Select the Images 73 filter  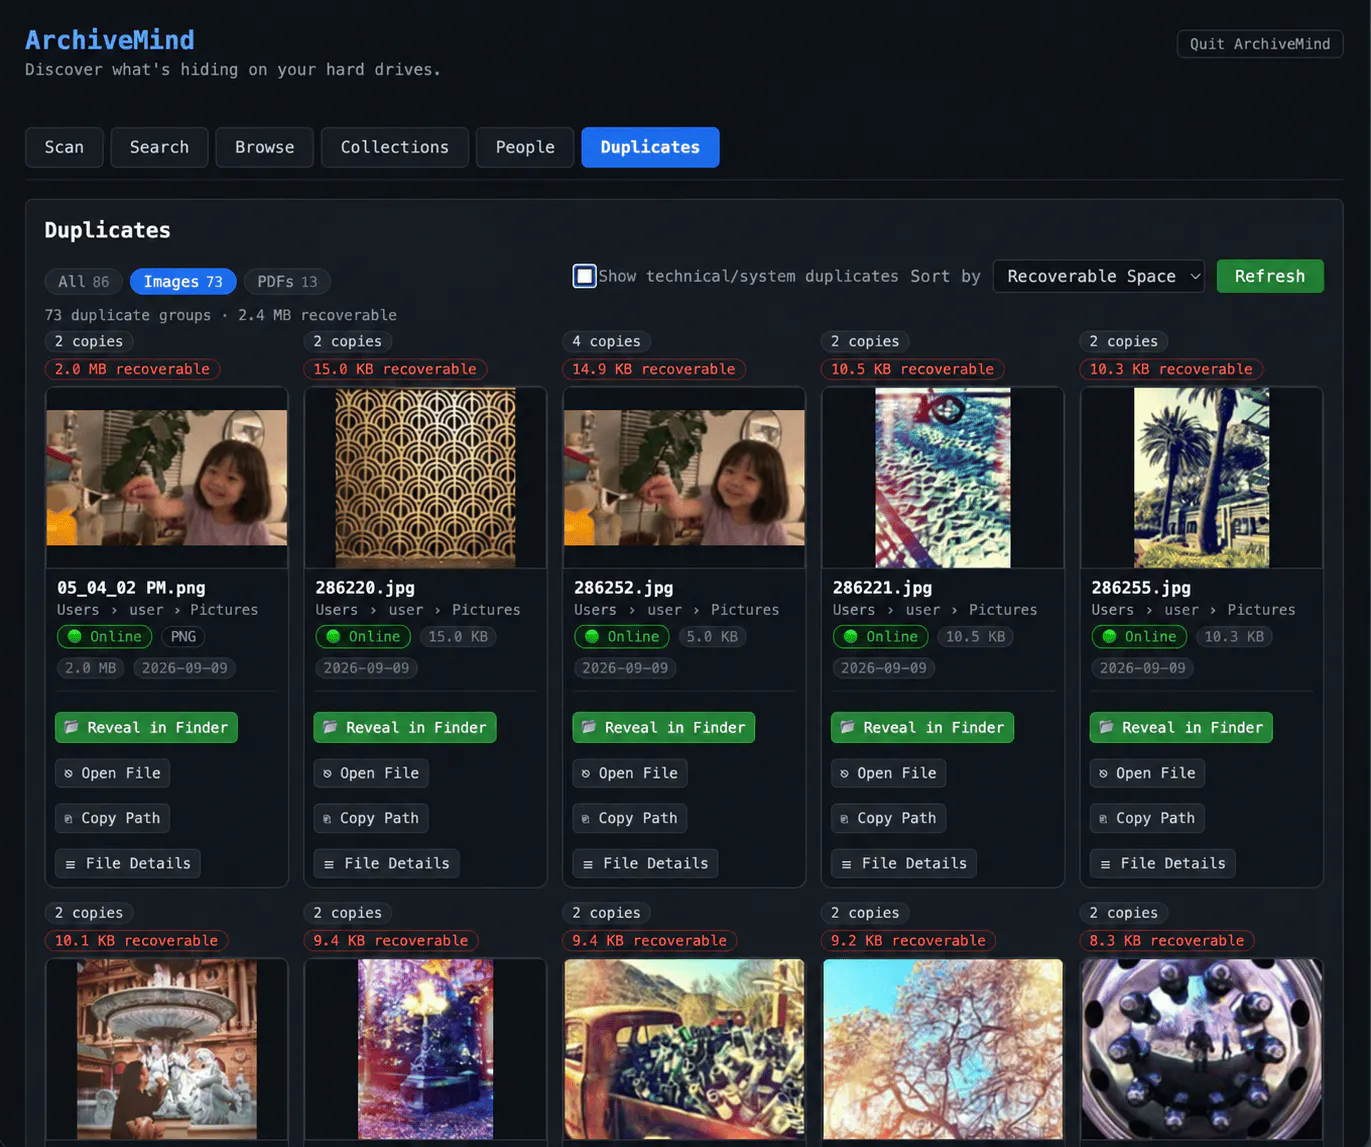(183, 282)
